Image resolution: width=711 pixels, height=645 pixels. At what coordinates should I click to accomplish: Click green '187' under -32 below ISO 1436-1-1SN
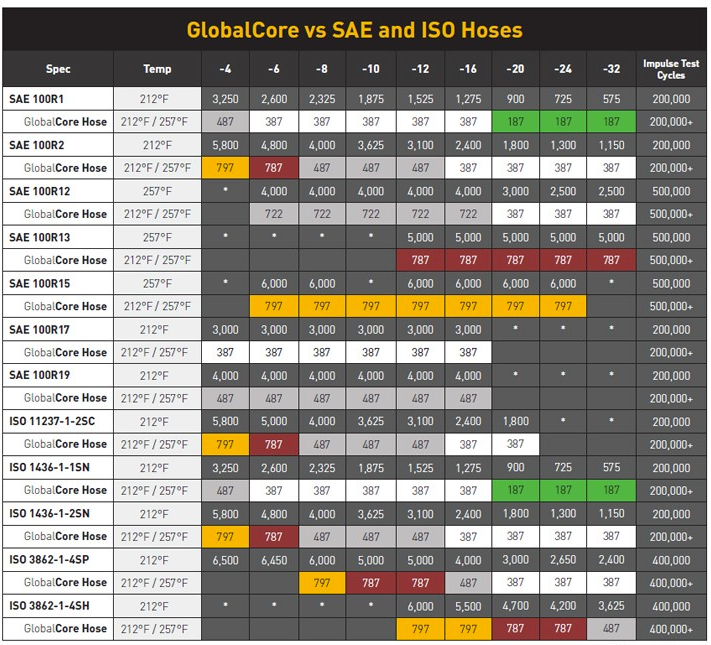point(611,490)
